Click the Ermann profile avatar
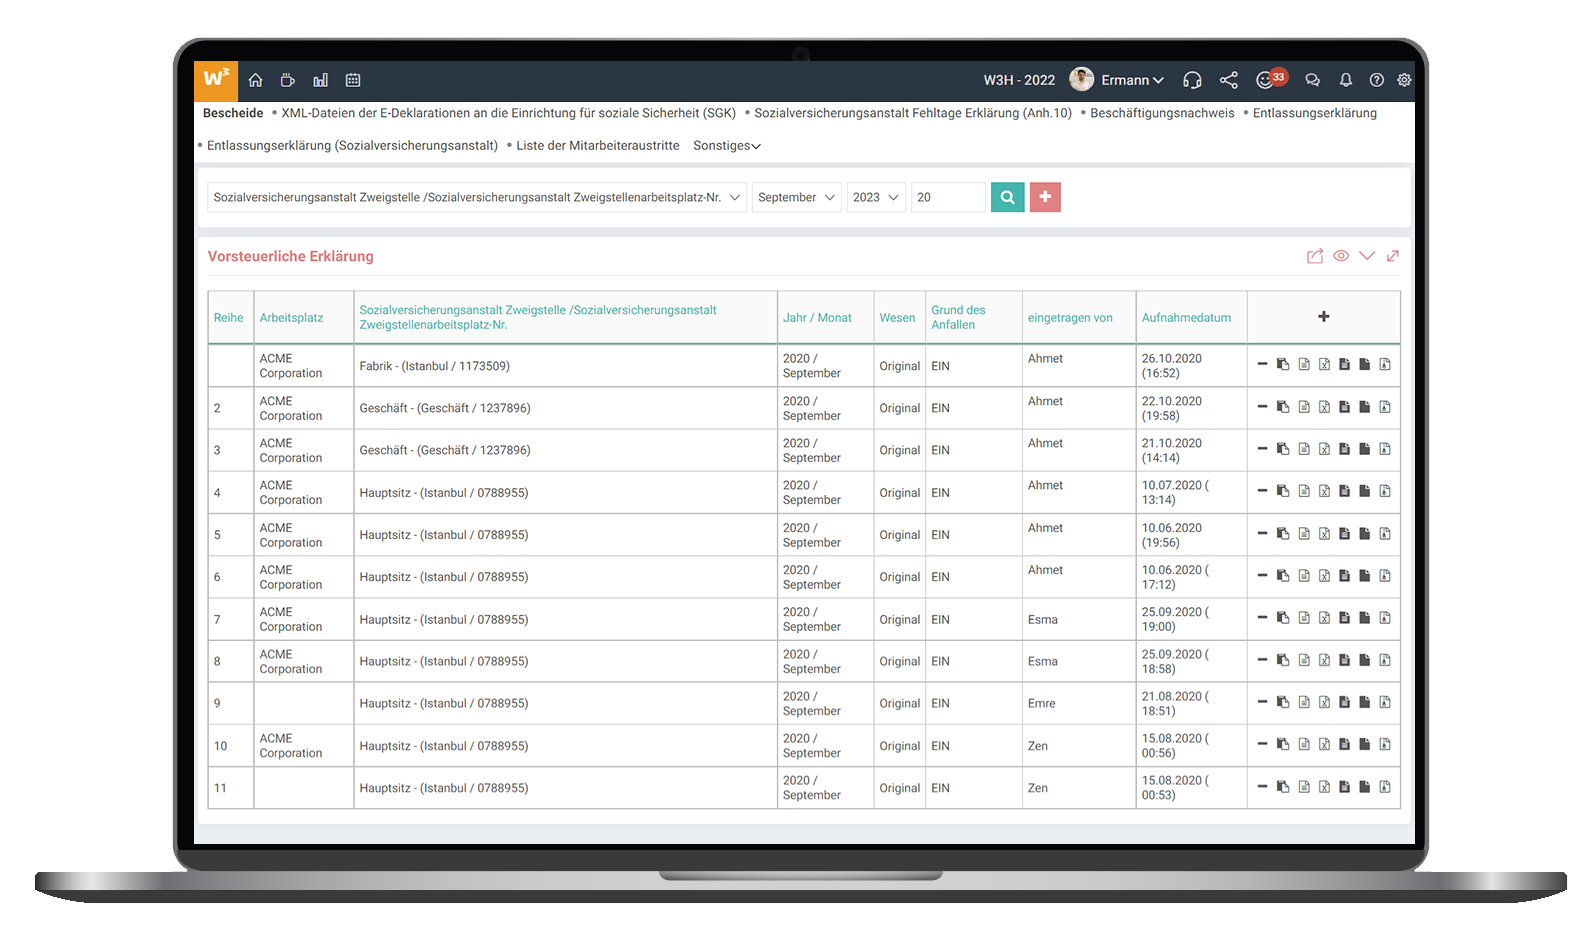 (1081, 79)
